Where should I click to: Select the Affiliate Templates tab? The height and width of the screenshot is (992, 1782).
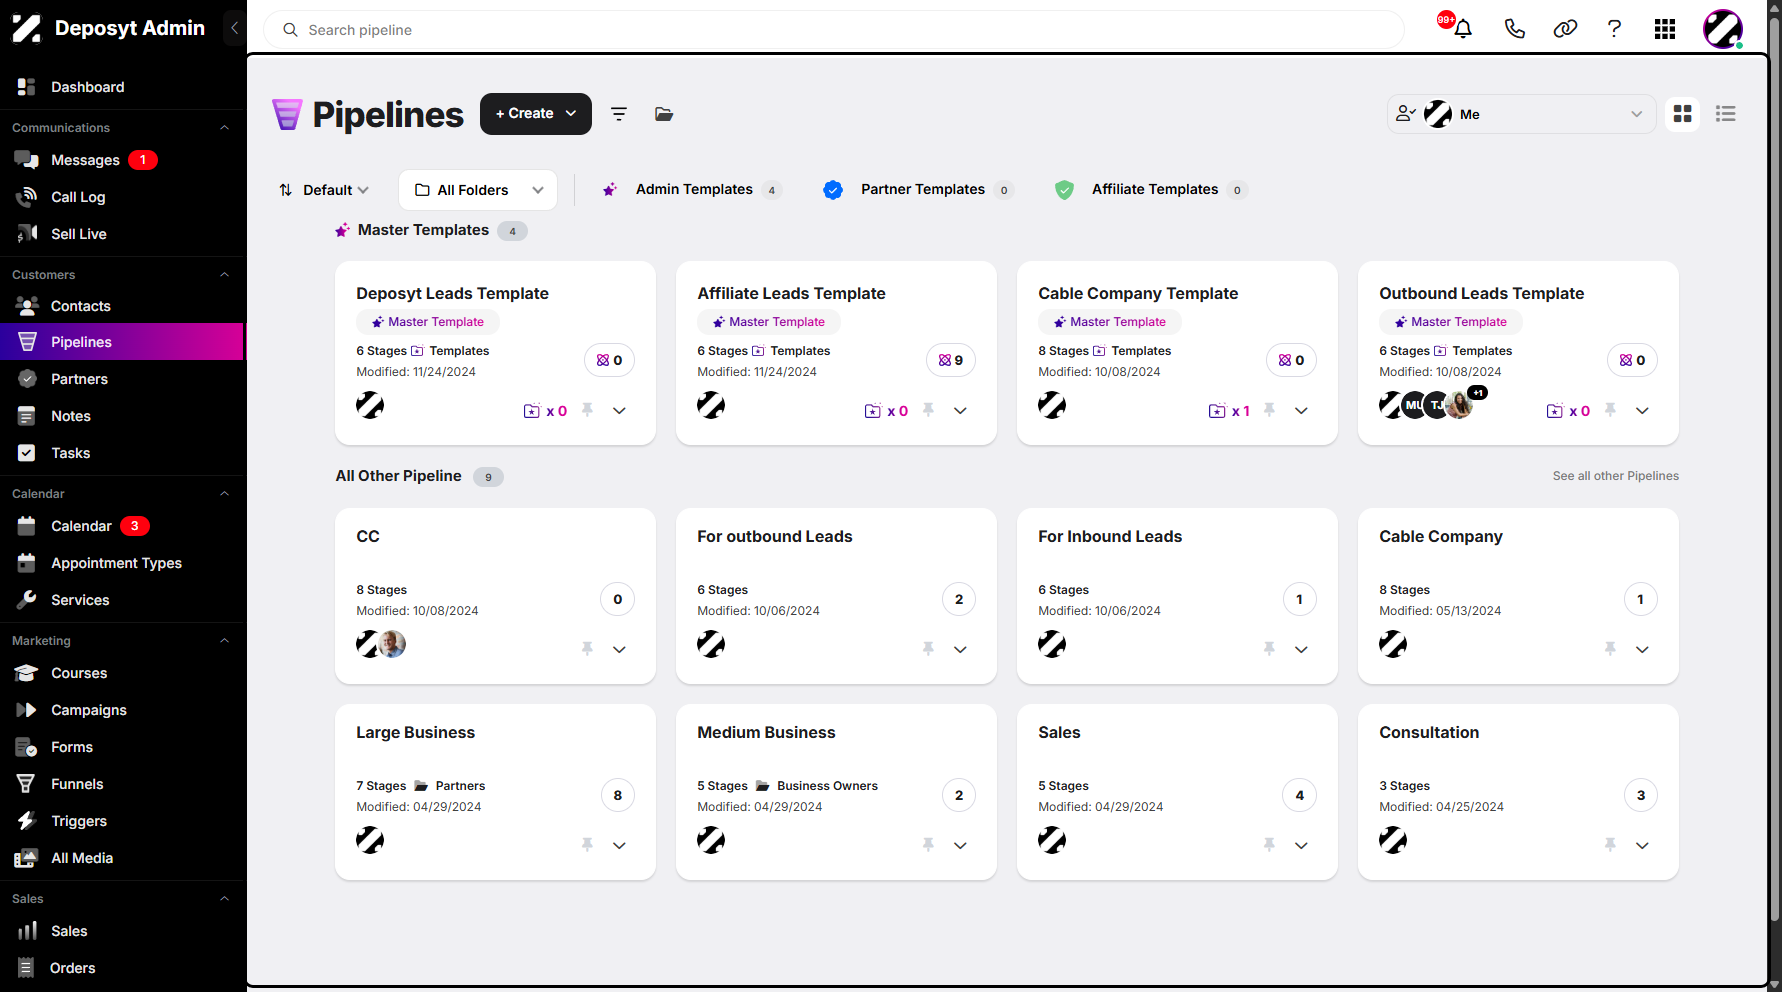coord(1151,190)
